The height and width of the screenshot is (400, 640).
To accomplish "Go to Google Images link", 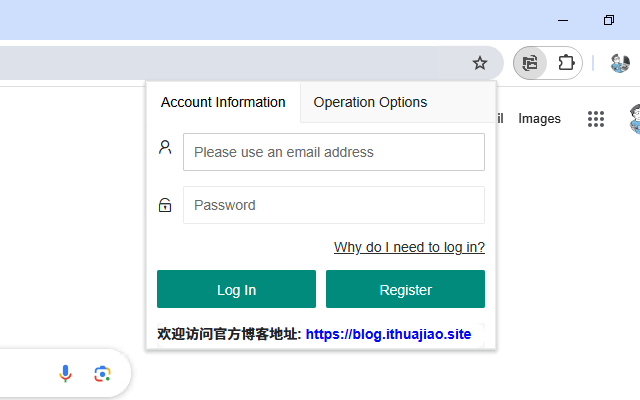I will [539, 118].
